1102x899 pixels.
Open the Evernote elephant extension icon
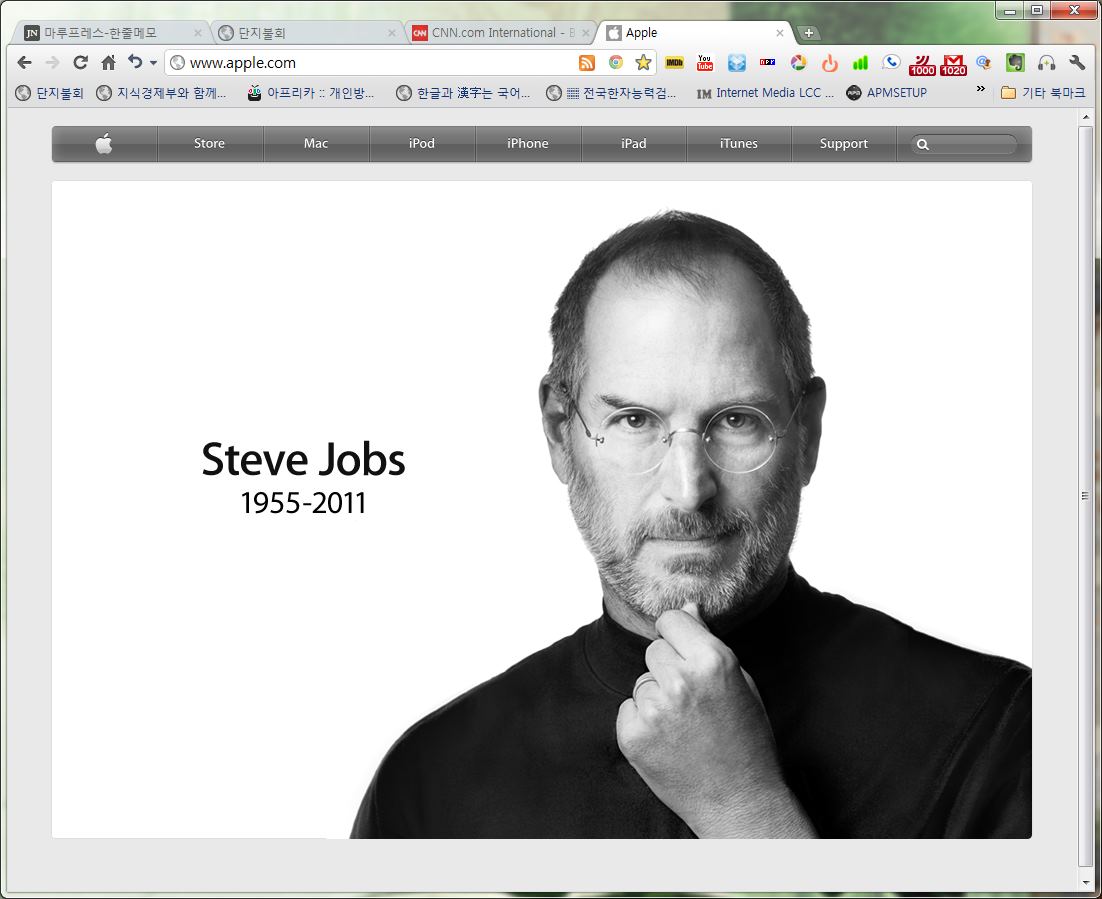pos(1015,63)
